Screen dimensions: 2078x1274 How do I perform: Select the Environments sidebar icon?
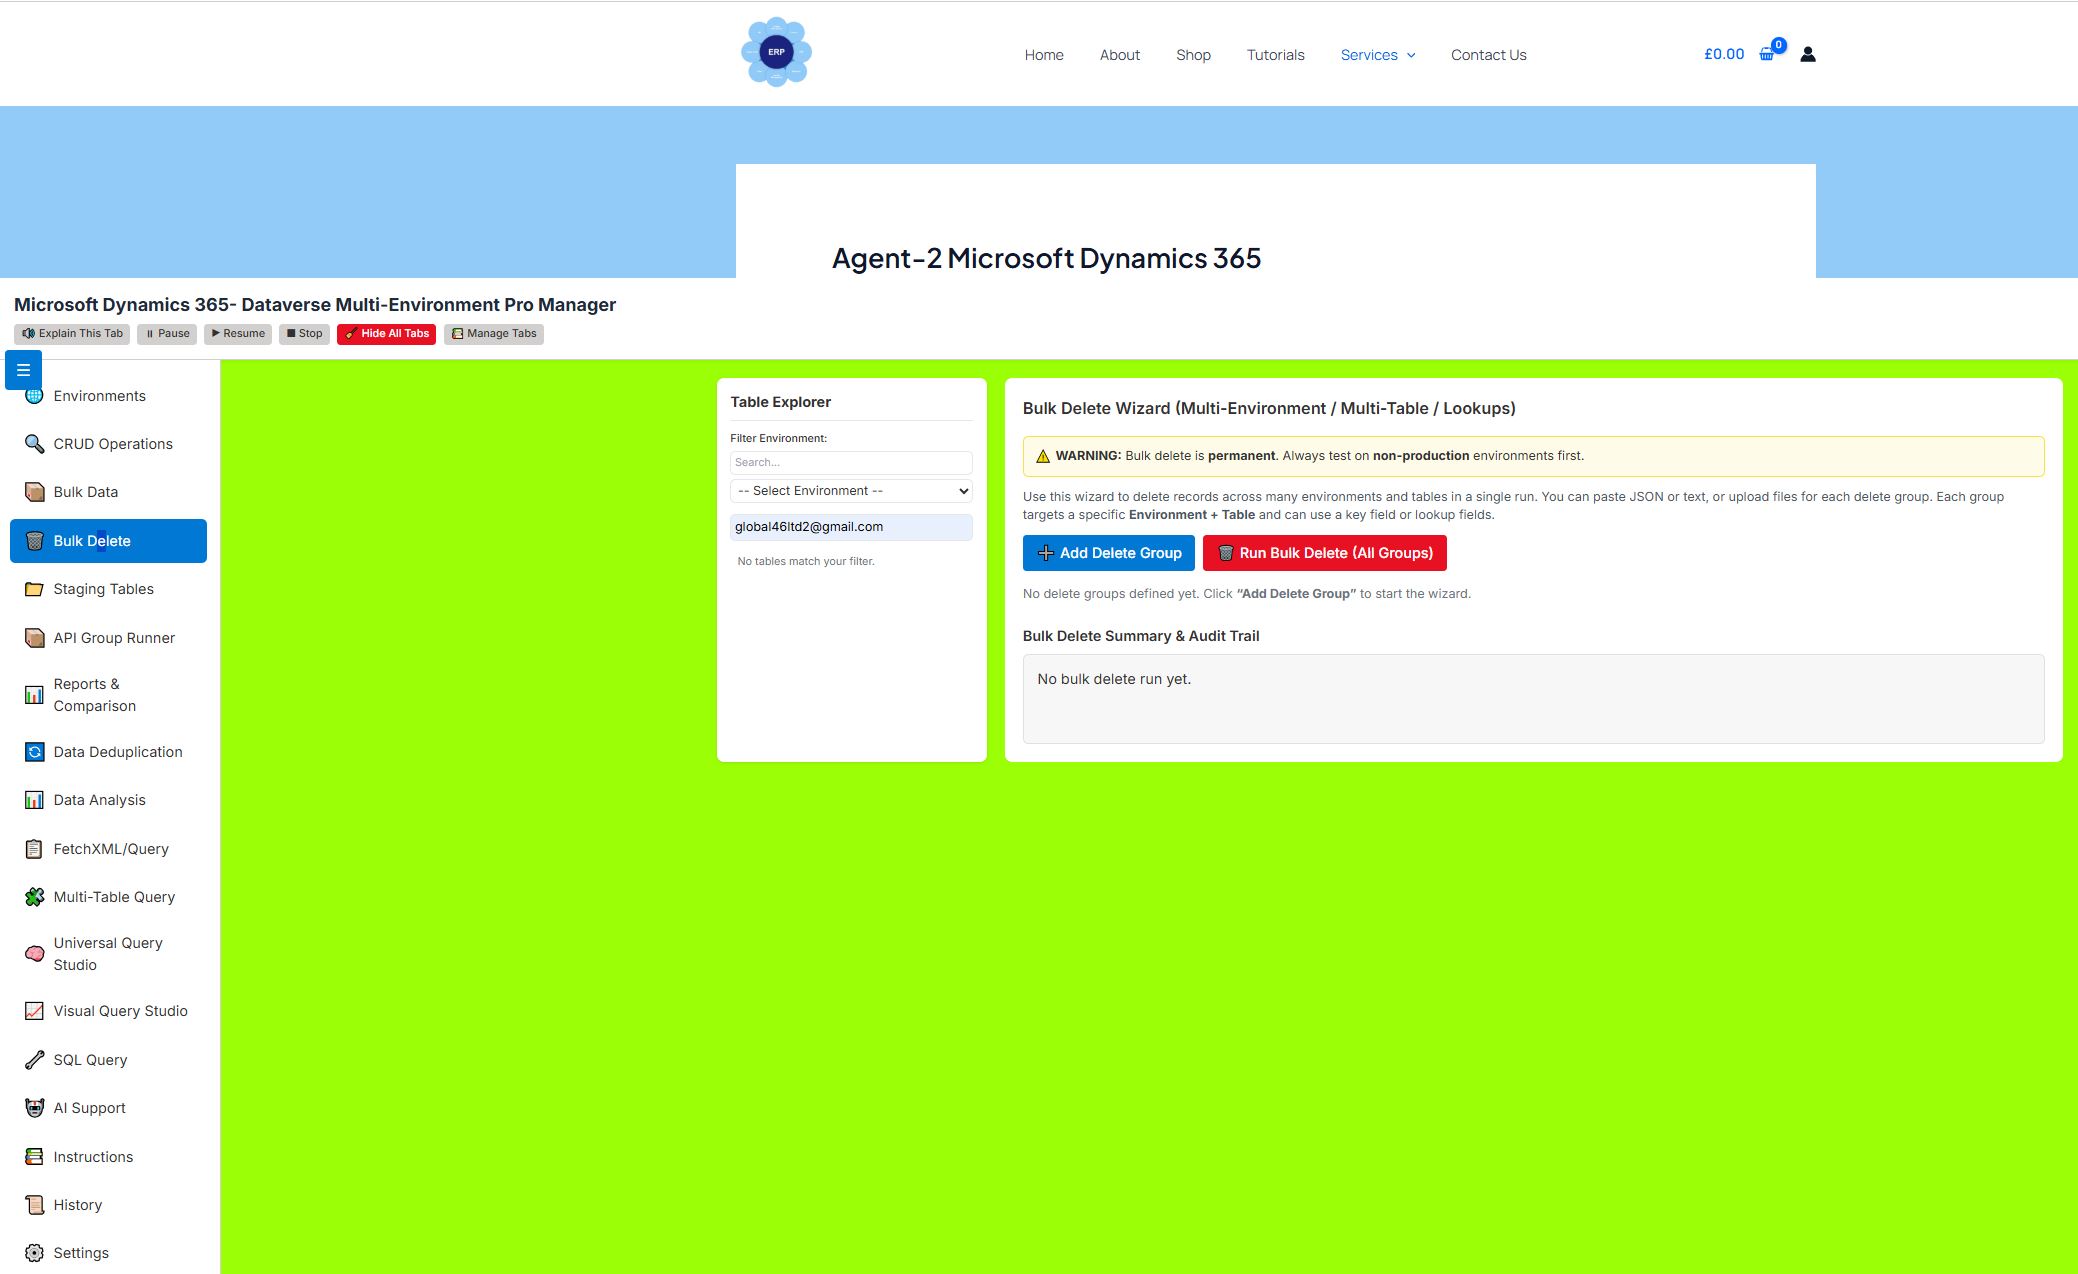tap(33, 395)
